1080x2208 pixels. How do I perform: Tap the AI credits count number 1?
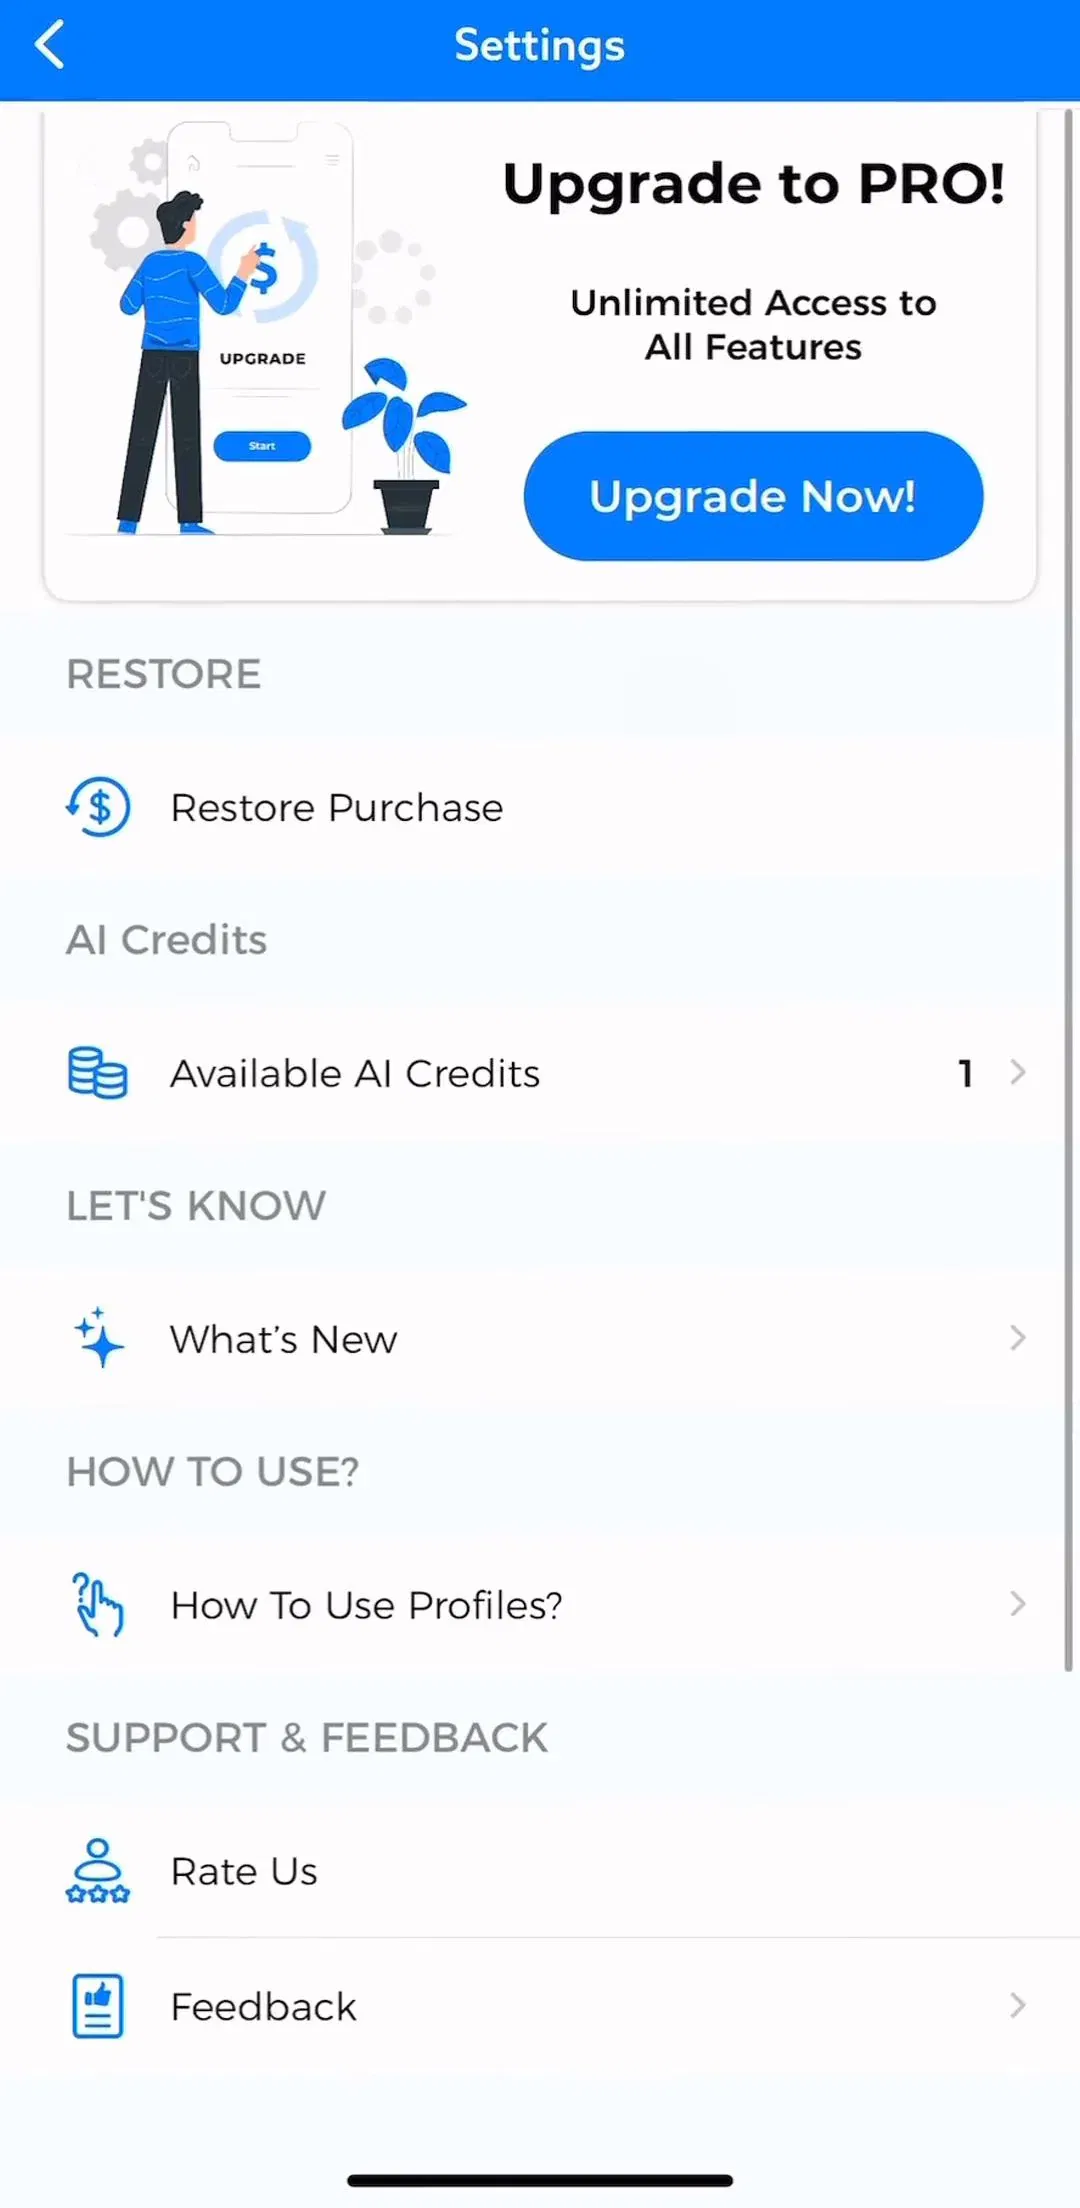click(x=965, y=1073)
